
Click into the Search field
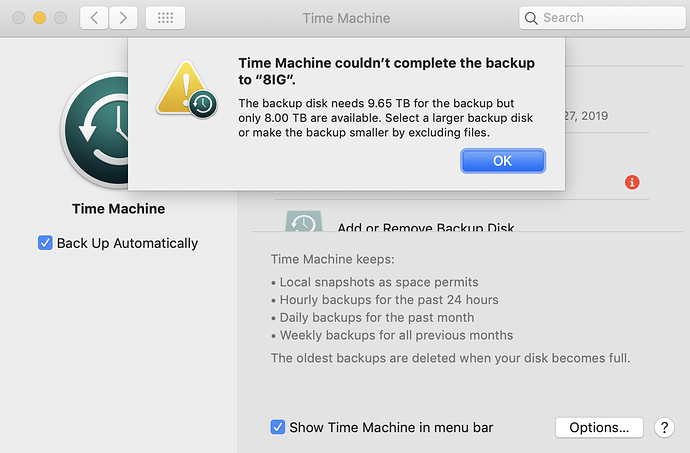pyautogui.click(x=602, y=18)
